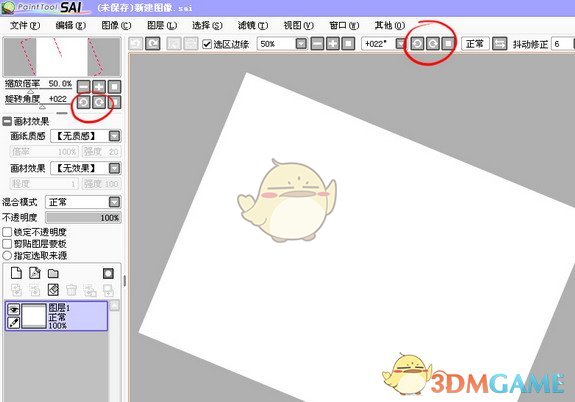Click the 旋转角度 rotation slider handle

pyautogui.click(x=43, y=107)
